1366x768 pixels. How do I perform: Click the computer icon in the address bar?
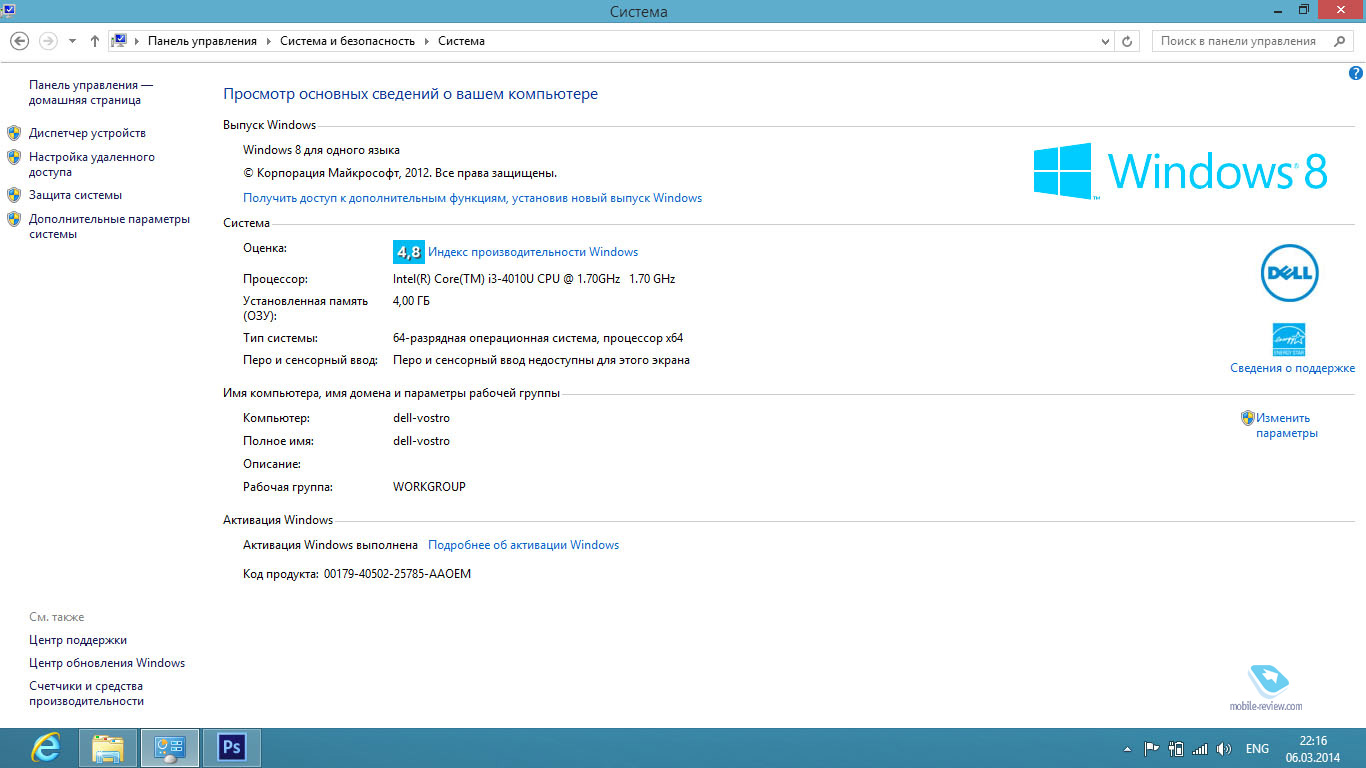119,41
